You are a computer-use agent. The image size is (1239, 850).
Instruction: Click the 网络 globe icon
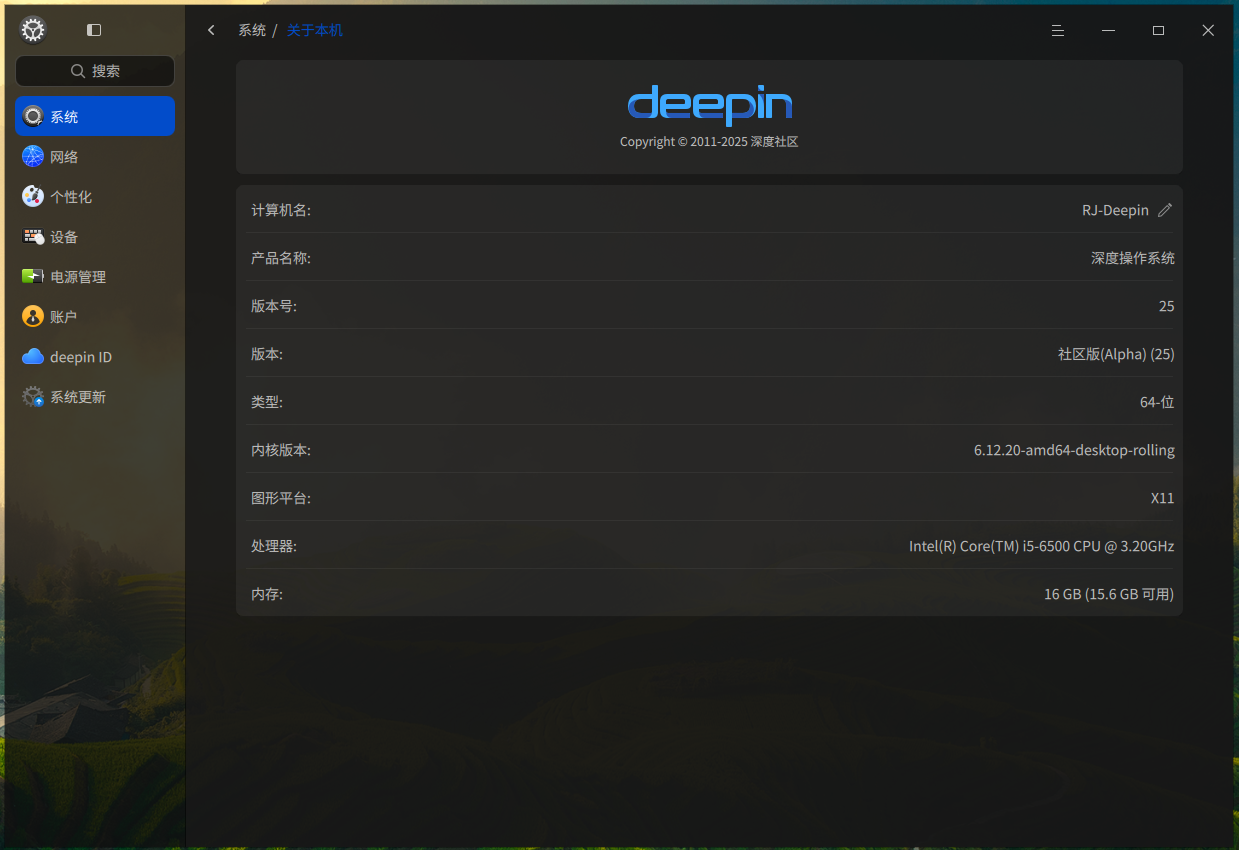tap(33, 156)
